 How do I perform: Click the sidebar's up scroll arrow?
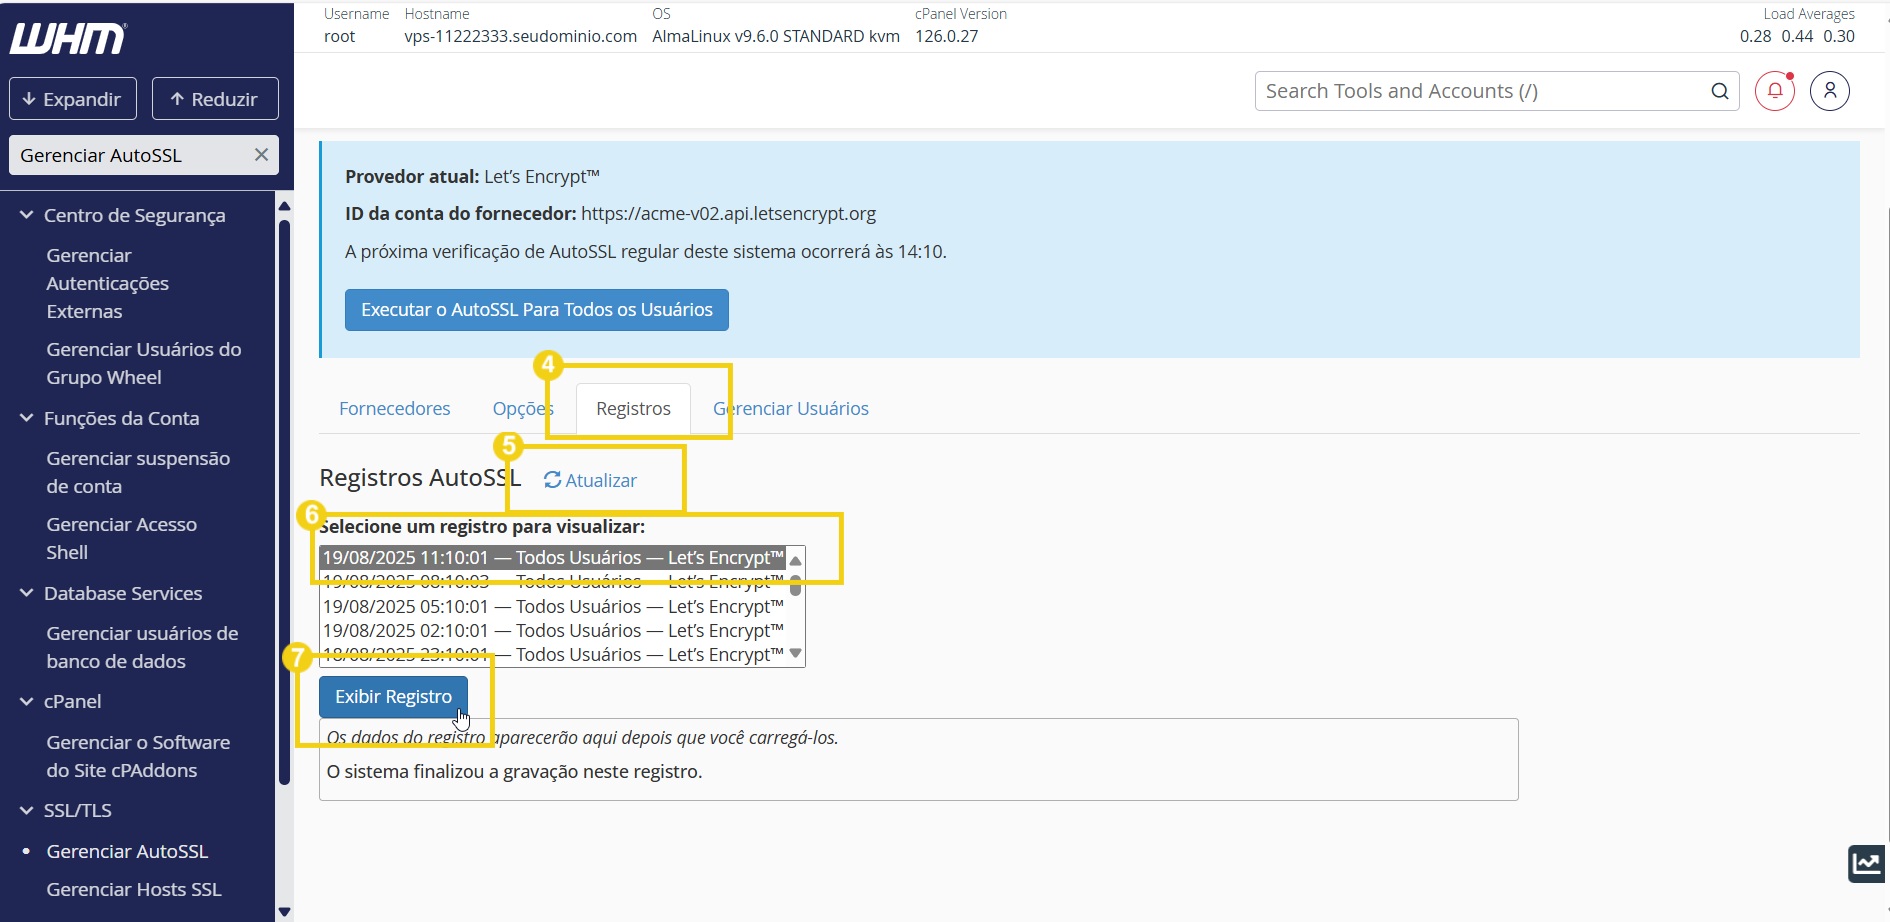pyautogui.click(x=284, y=206)
